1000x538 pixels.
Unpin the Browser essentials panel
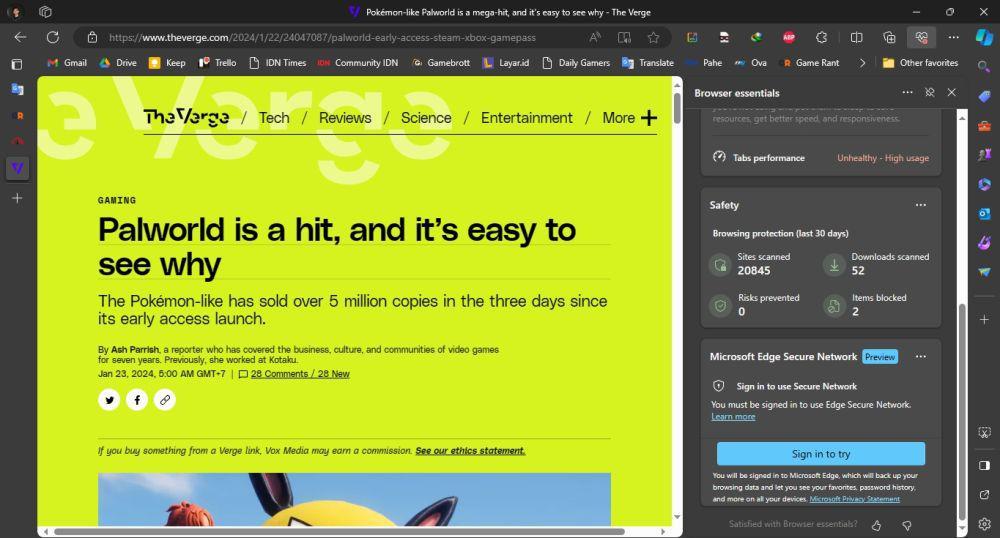(929, 92)
